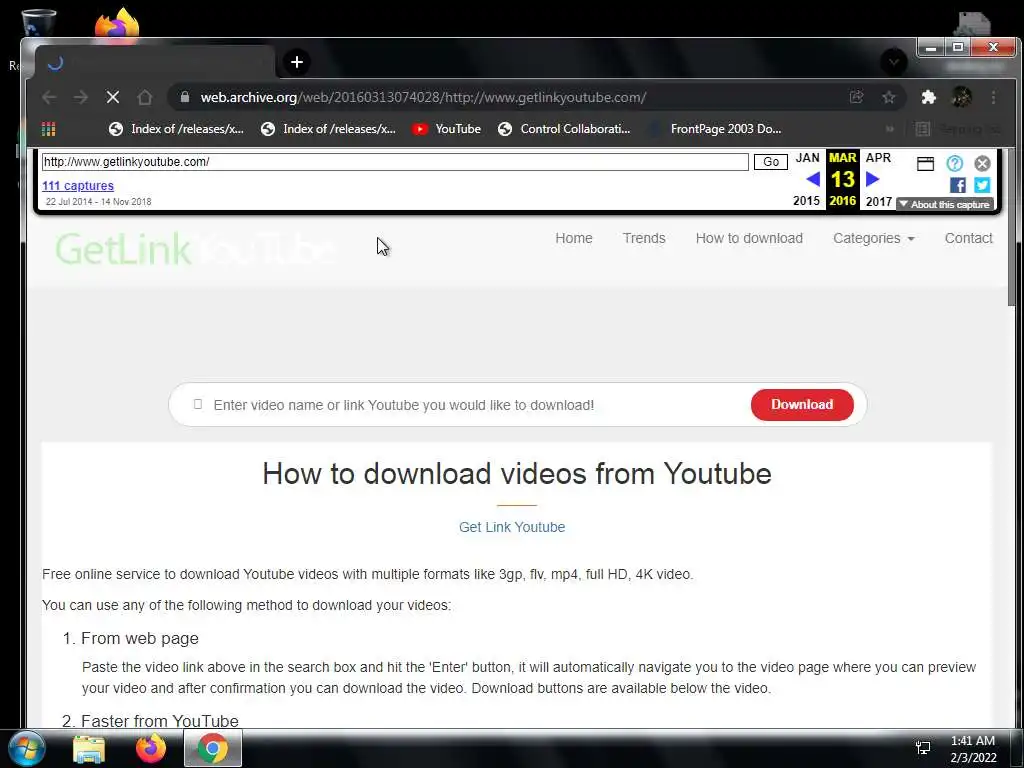Screen dimensions: 1024x768
Task: Open the 111 captures link
Action: click(x=78, y=186)
